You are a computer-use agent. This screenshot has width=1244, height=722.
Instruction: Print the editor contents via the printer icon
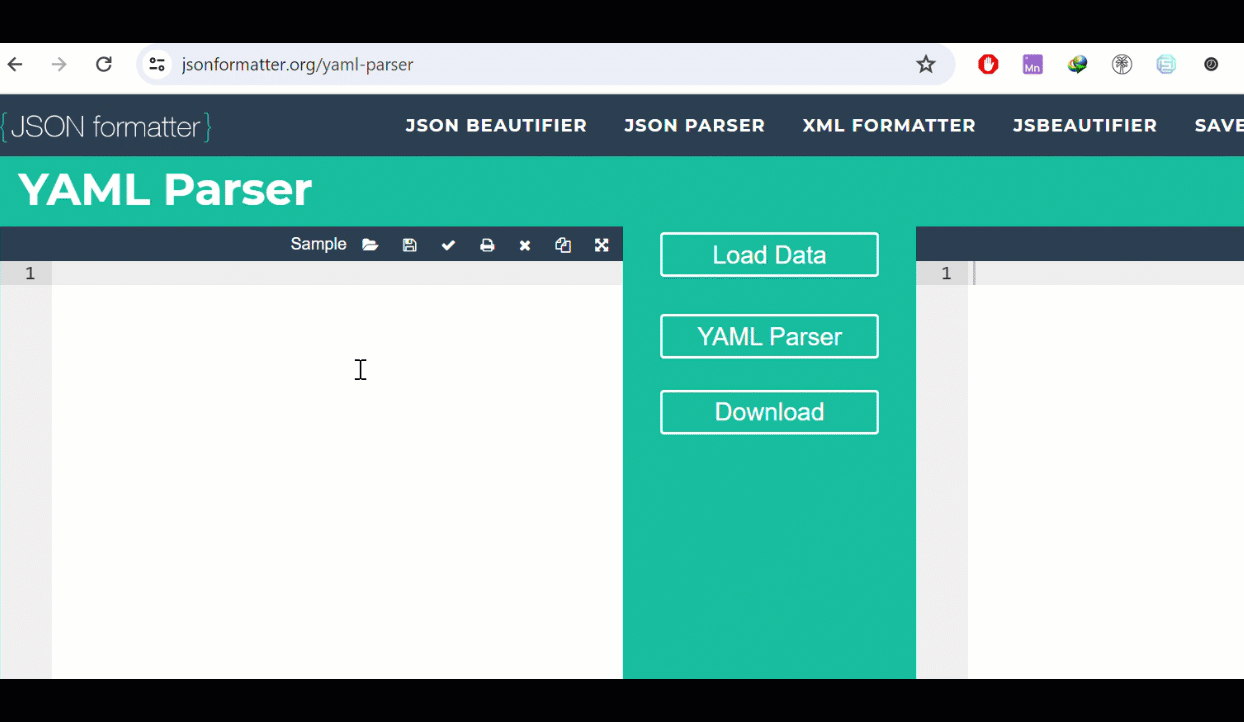click(x=487, y=244)
